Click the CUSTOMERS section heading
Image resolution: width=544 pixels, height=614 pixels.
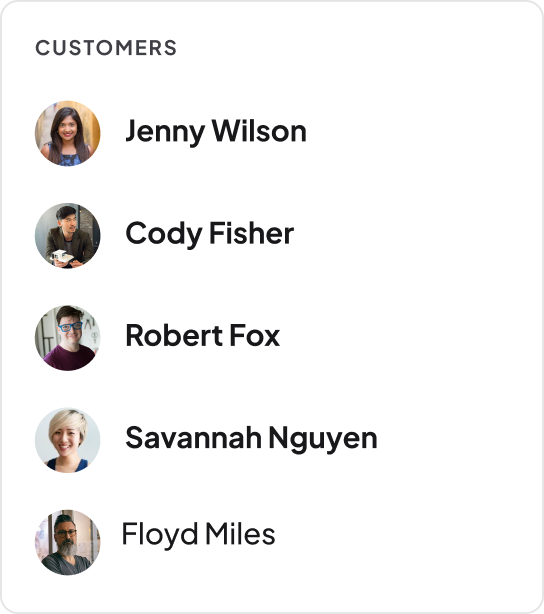106,48
